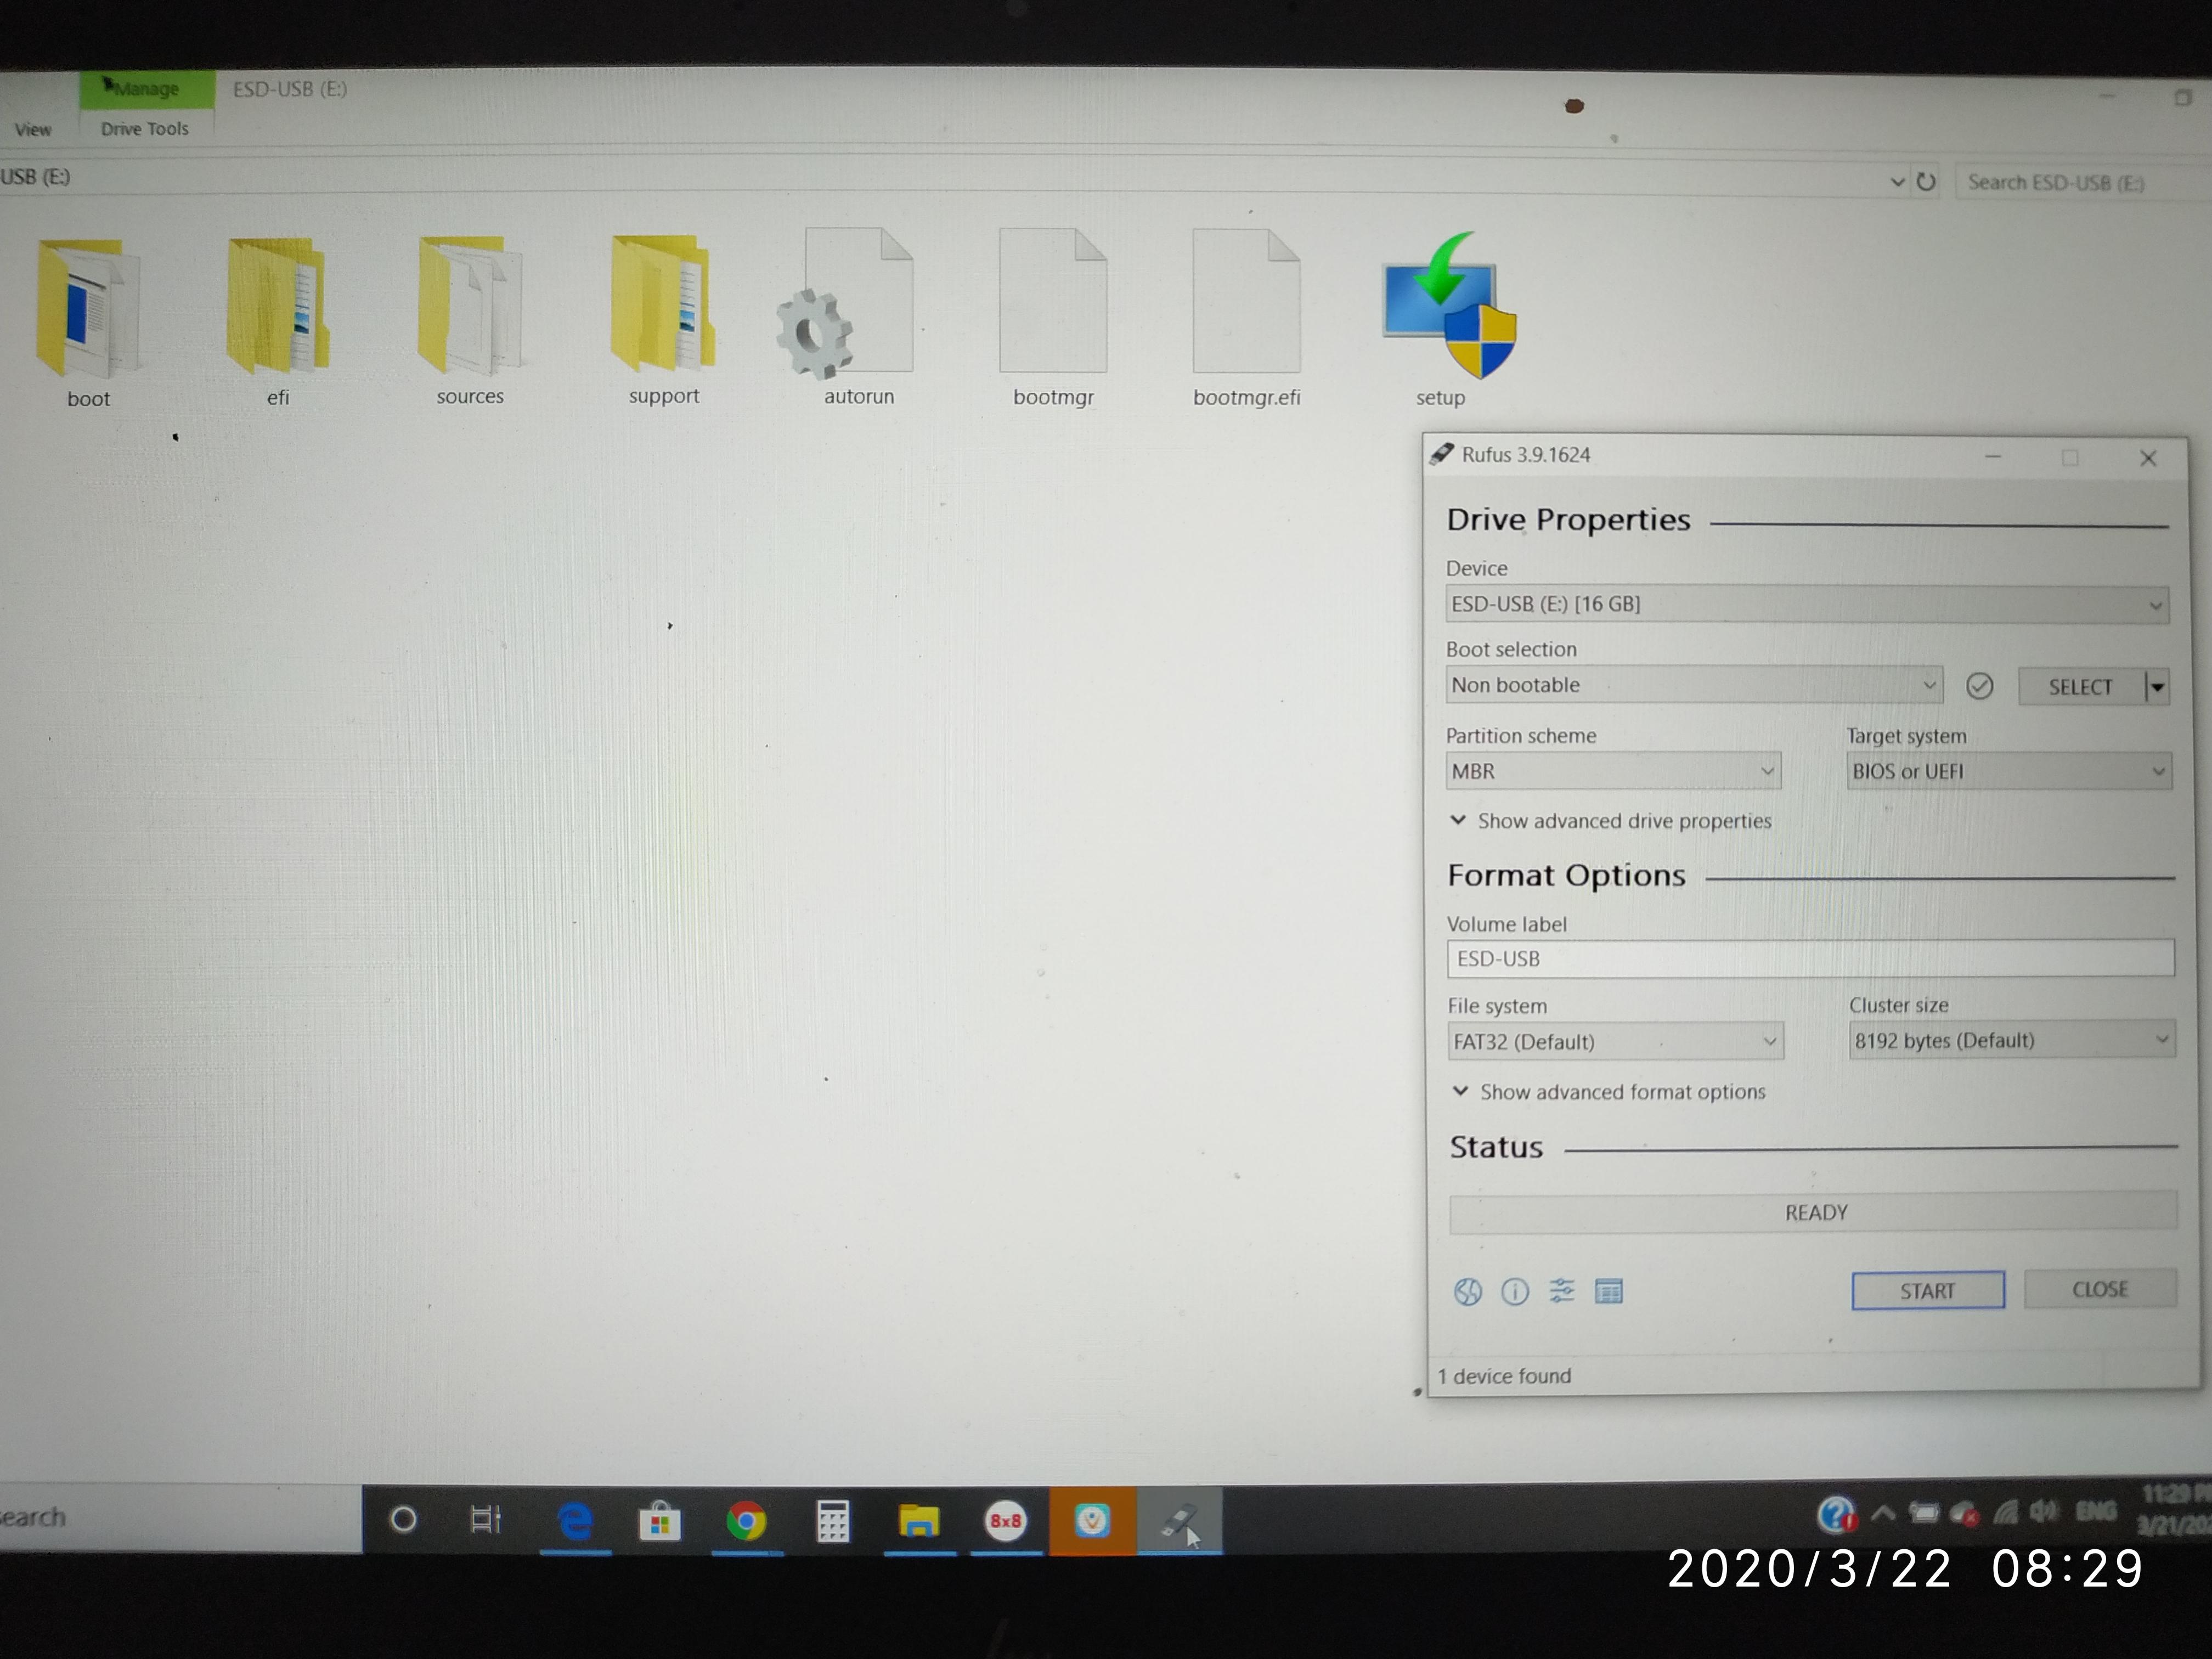Screen dimensions: 2212x1659
Task: Open the SELECT button arrow menu
Action: pyautogui.click(x=2157, y=687)
